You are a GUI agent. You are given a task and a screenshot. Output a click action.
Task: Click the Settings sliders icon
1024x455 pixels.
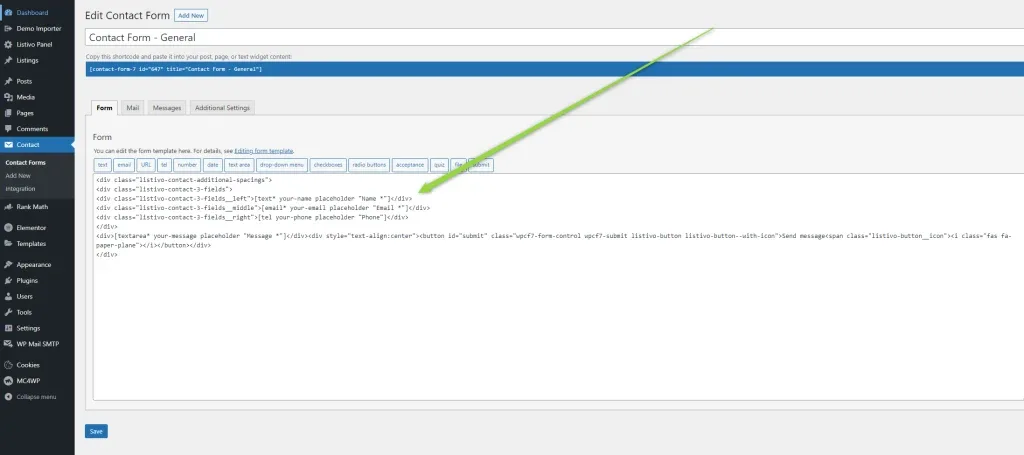point(8,328)
